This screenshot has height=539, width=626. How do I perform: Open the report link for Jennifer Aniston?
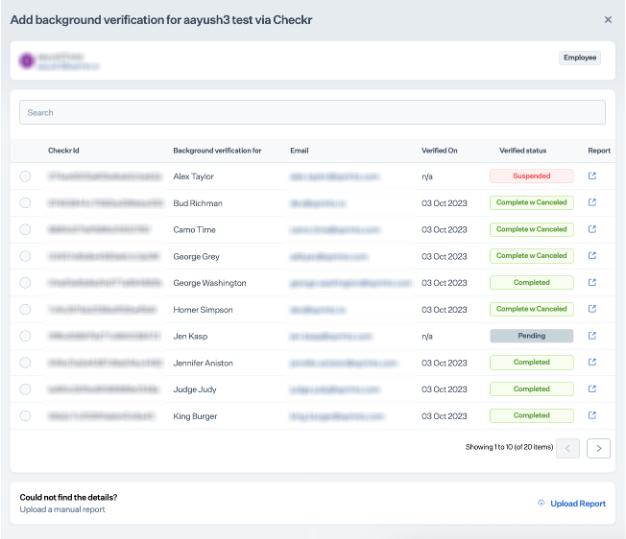click(592, 362)
